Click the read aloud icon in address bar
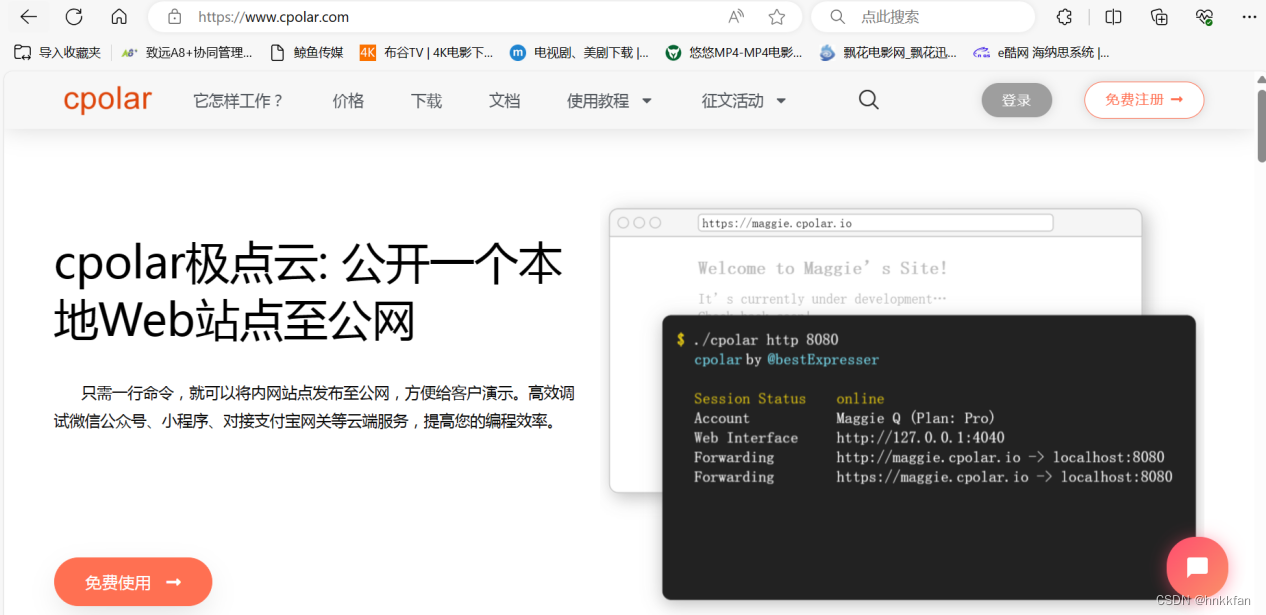Screen dimensions: 1266x615 point(737,17)
